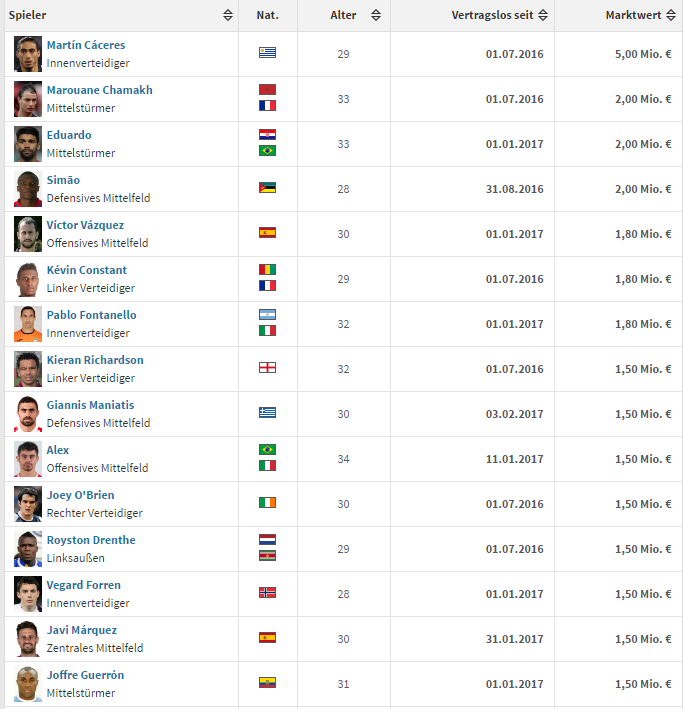
Task: Open Víctor Vázquez player page
Action: pyautogui.click(x=85, y=225)
